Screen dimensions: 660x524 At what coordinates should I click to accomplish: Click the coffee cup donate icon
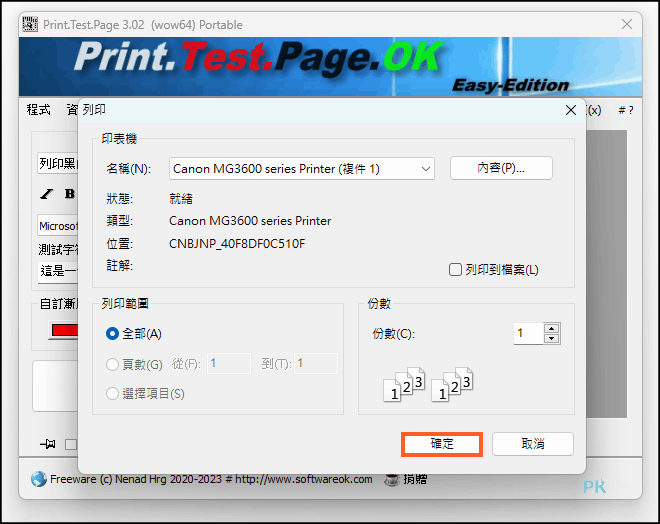click(x=392, y=479)
